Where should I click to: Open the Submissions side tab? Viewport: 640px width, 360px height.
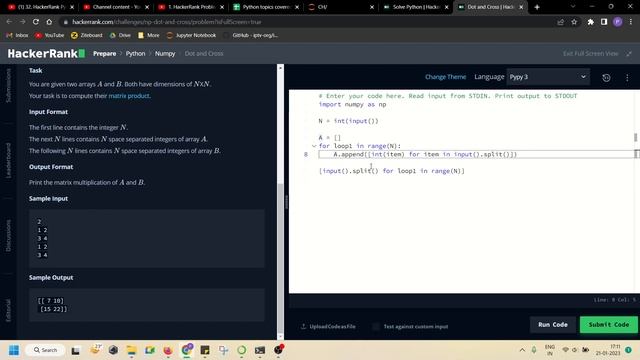click(x=9, y=85)
